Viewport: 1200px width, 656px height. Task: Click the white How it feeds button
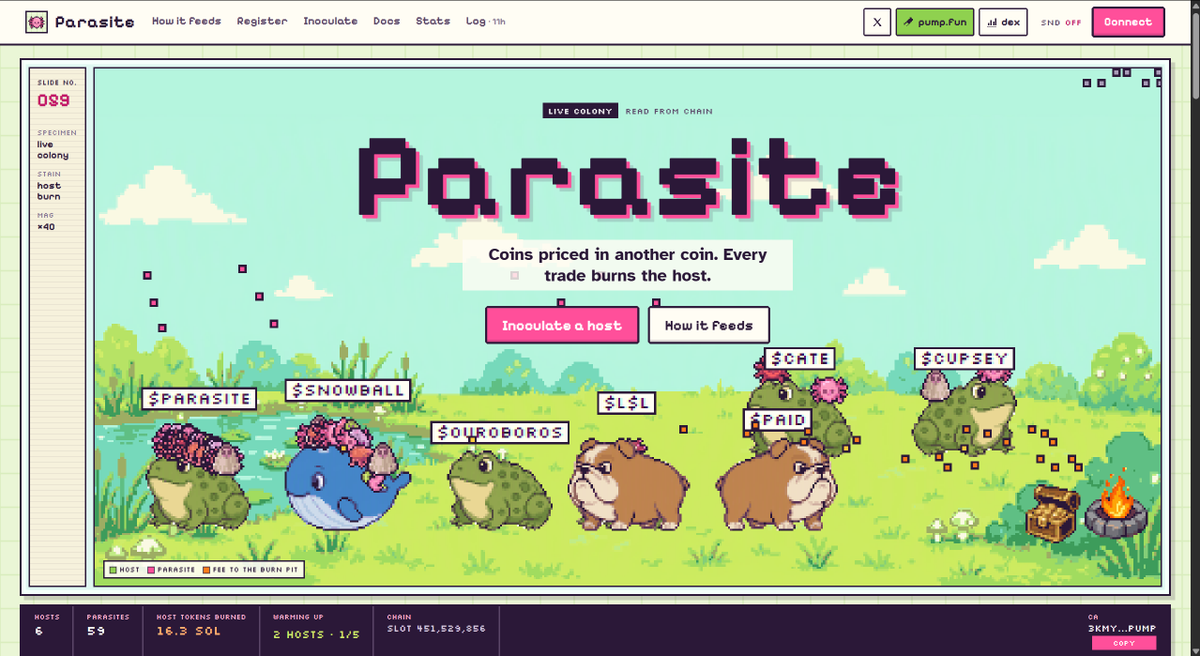click(709, 325)
